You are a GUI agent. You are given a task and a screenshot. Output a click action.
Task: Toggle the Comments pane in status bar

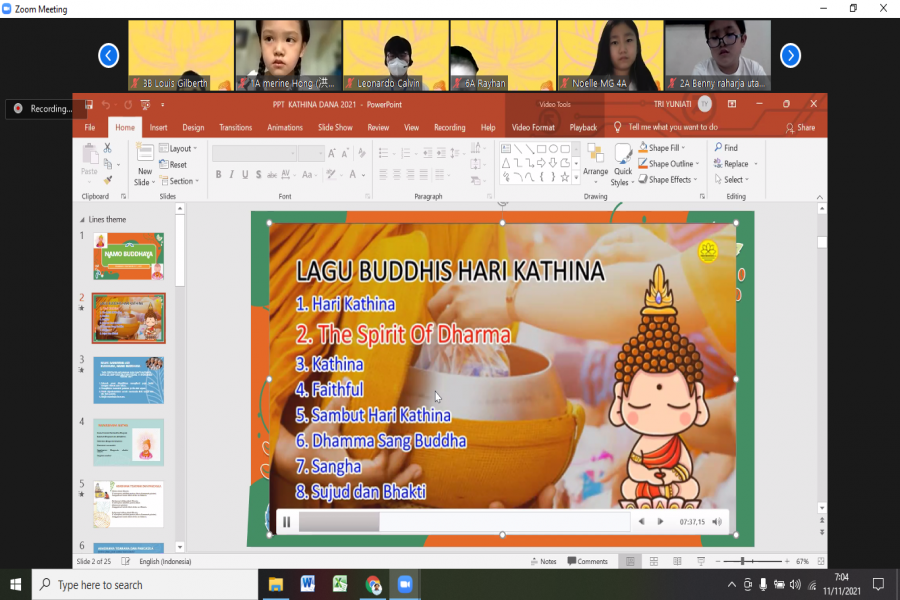[587, 561]
